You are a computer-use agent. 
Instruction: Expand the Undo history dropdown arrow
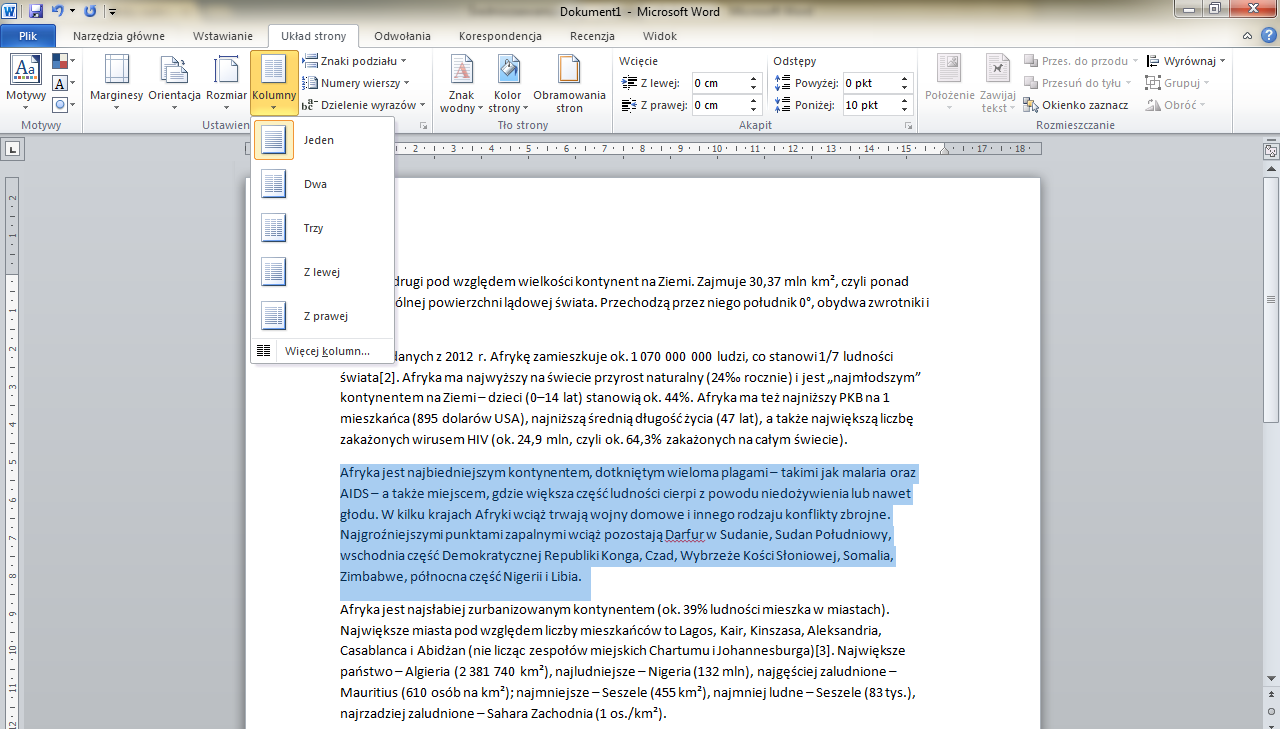(72, 11)
